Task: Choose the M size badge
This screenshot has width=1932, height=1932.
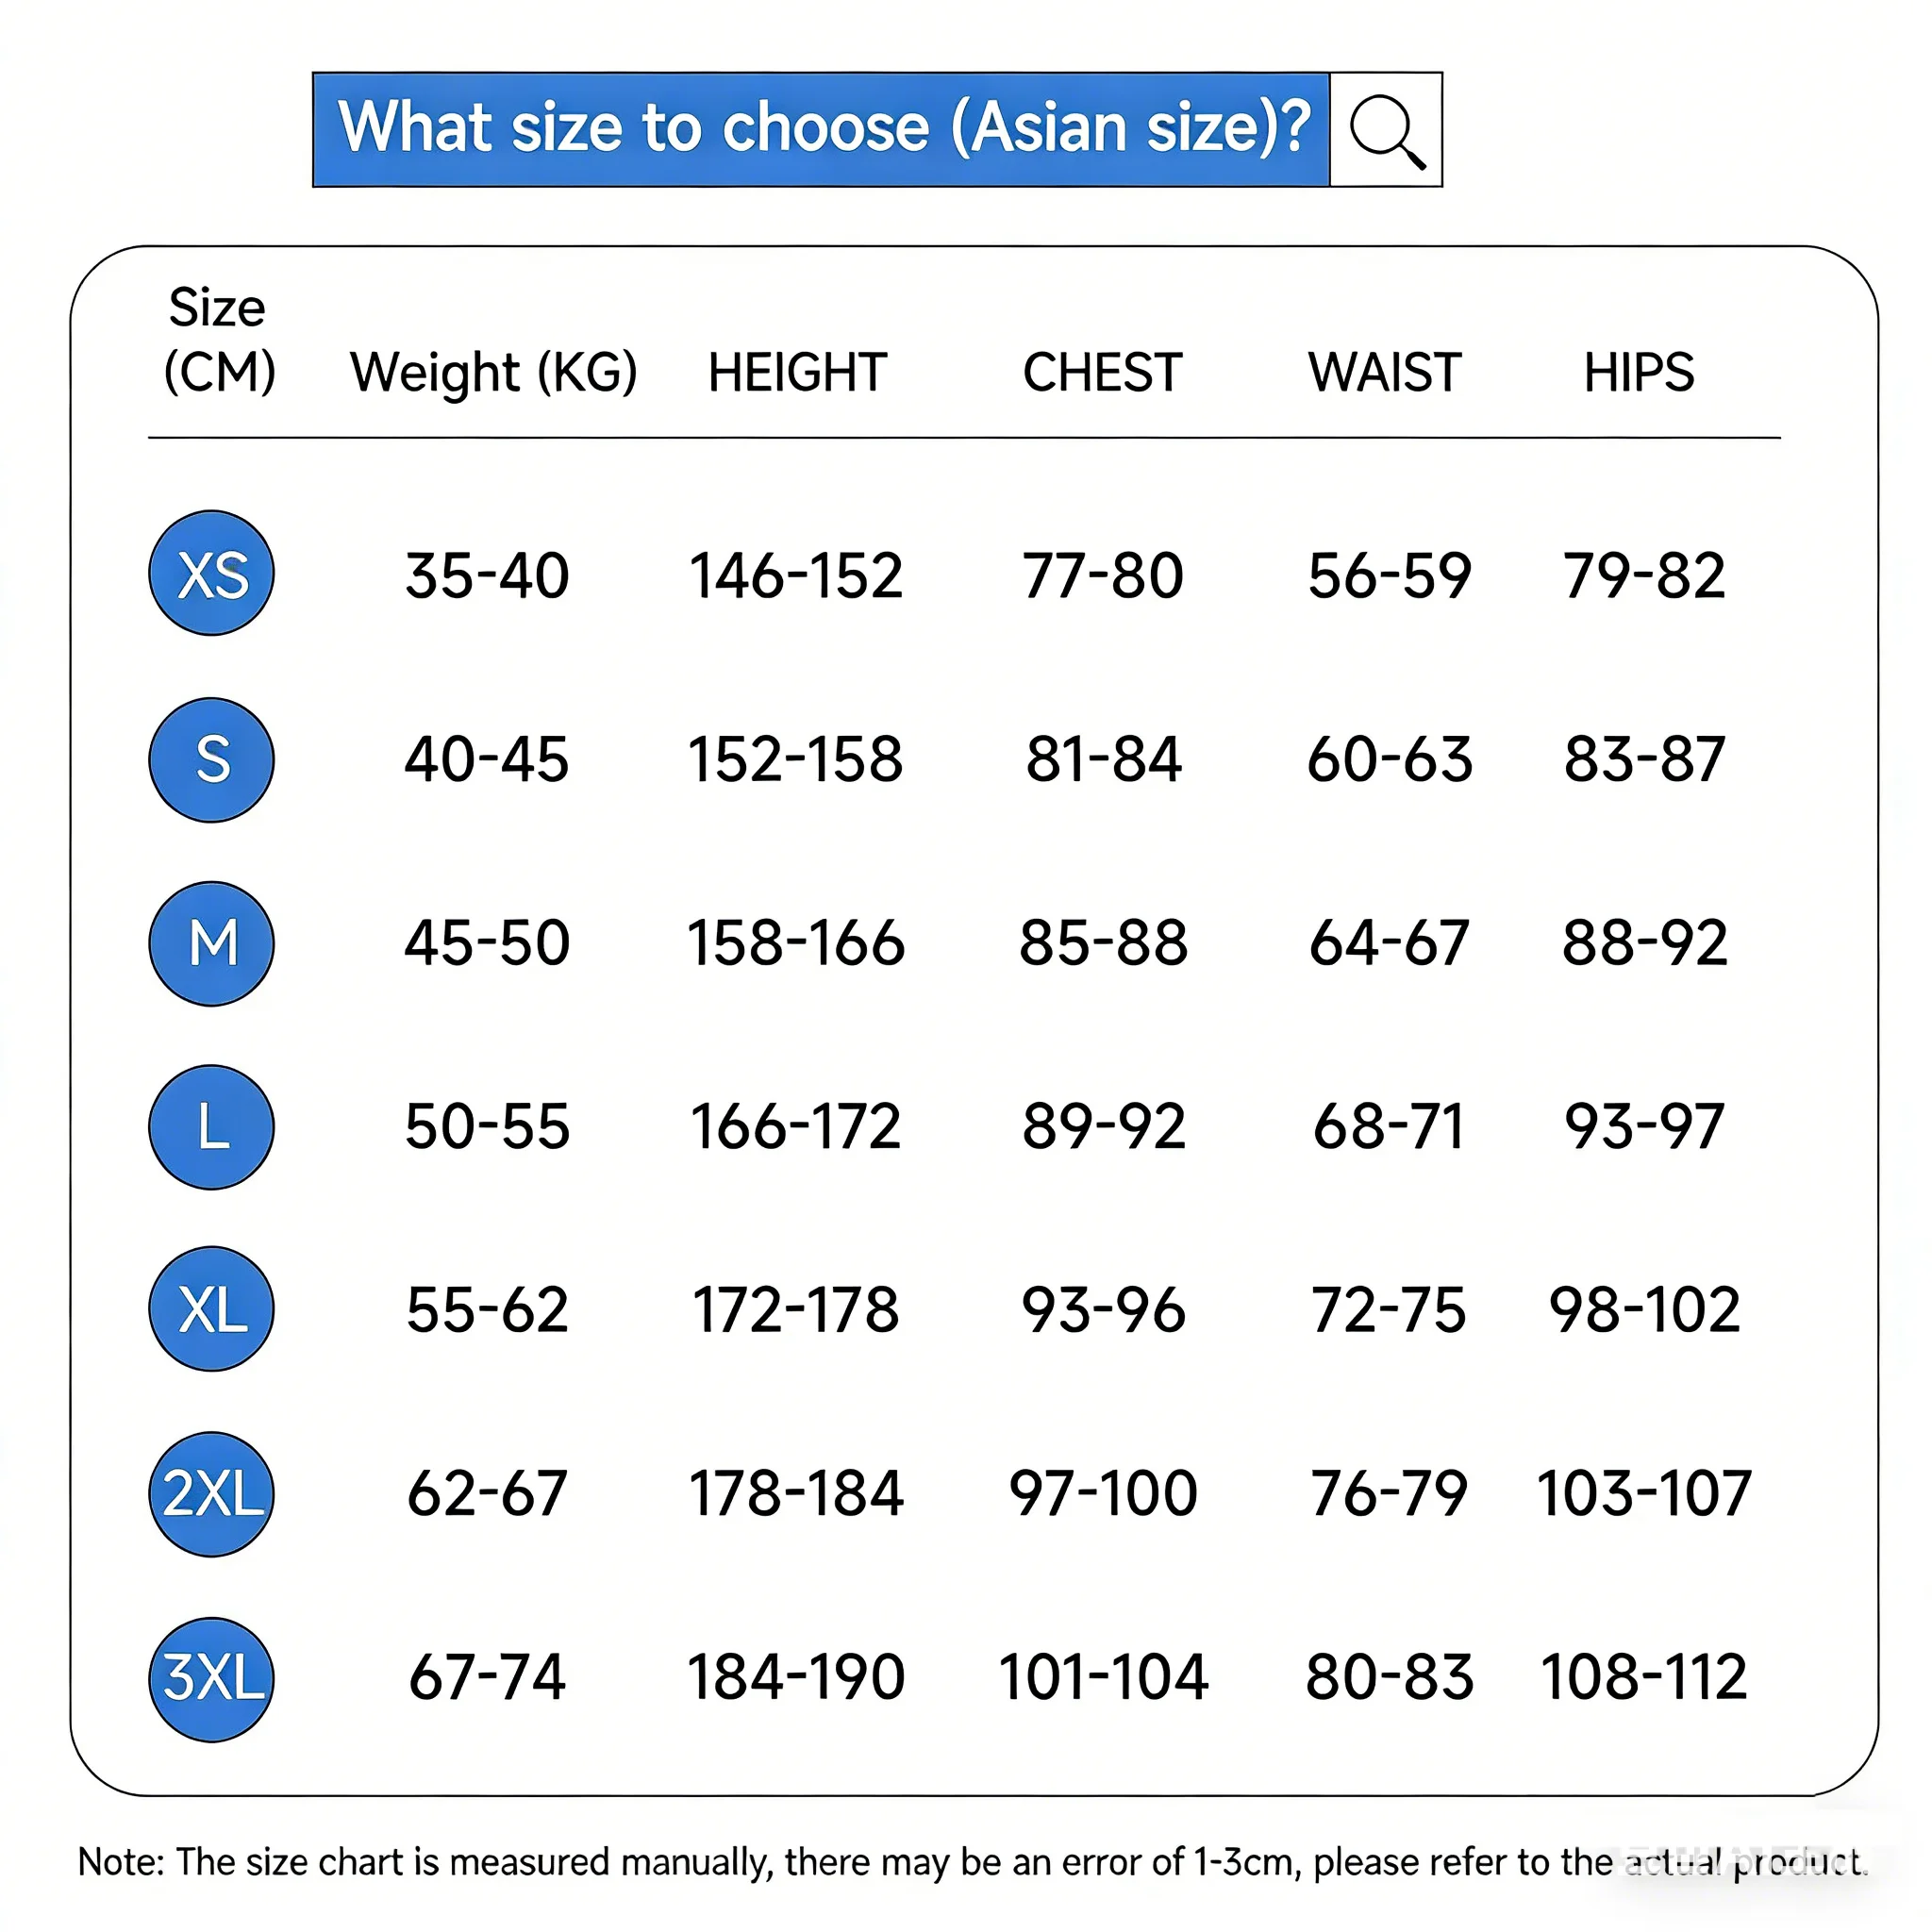Action: click(211, 943)
